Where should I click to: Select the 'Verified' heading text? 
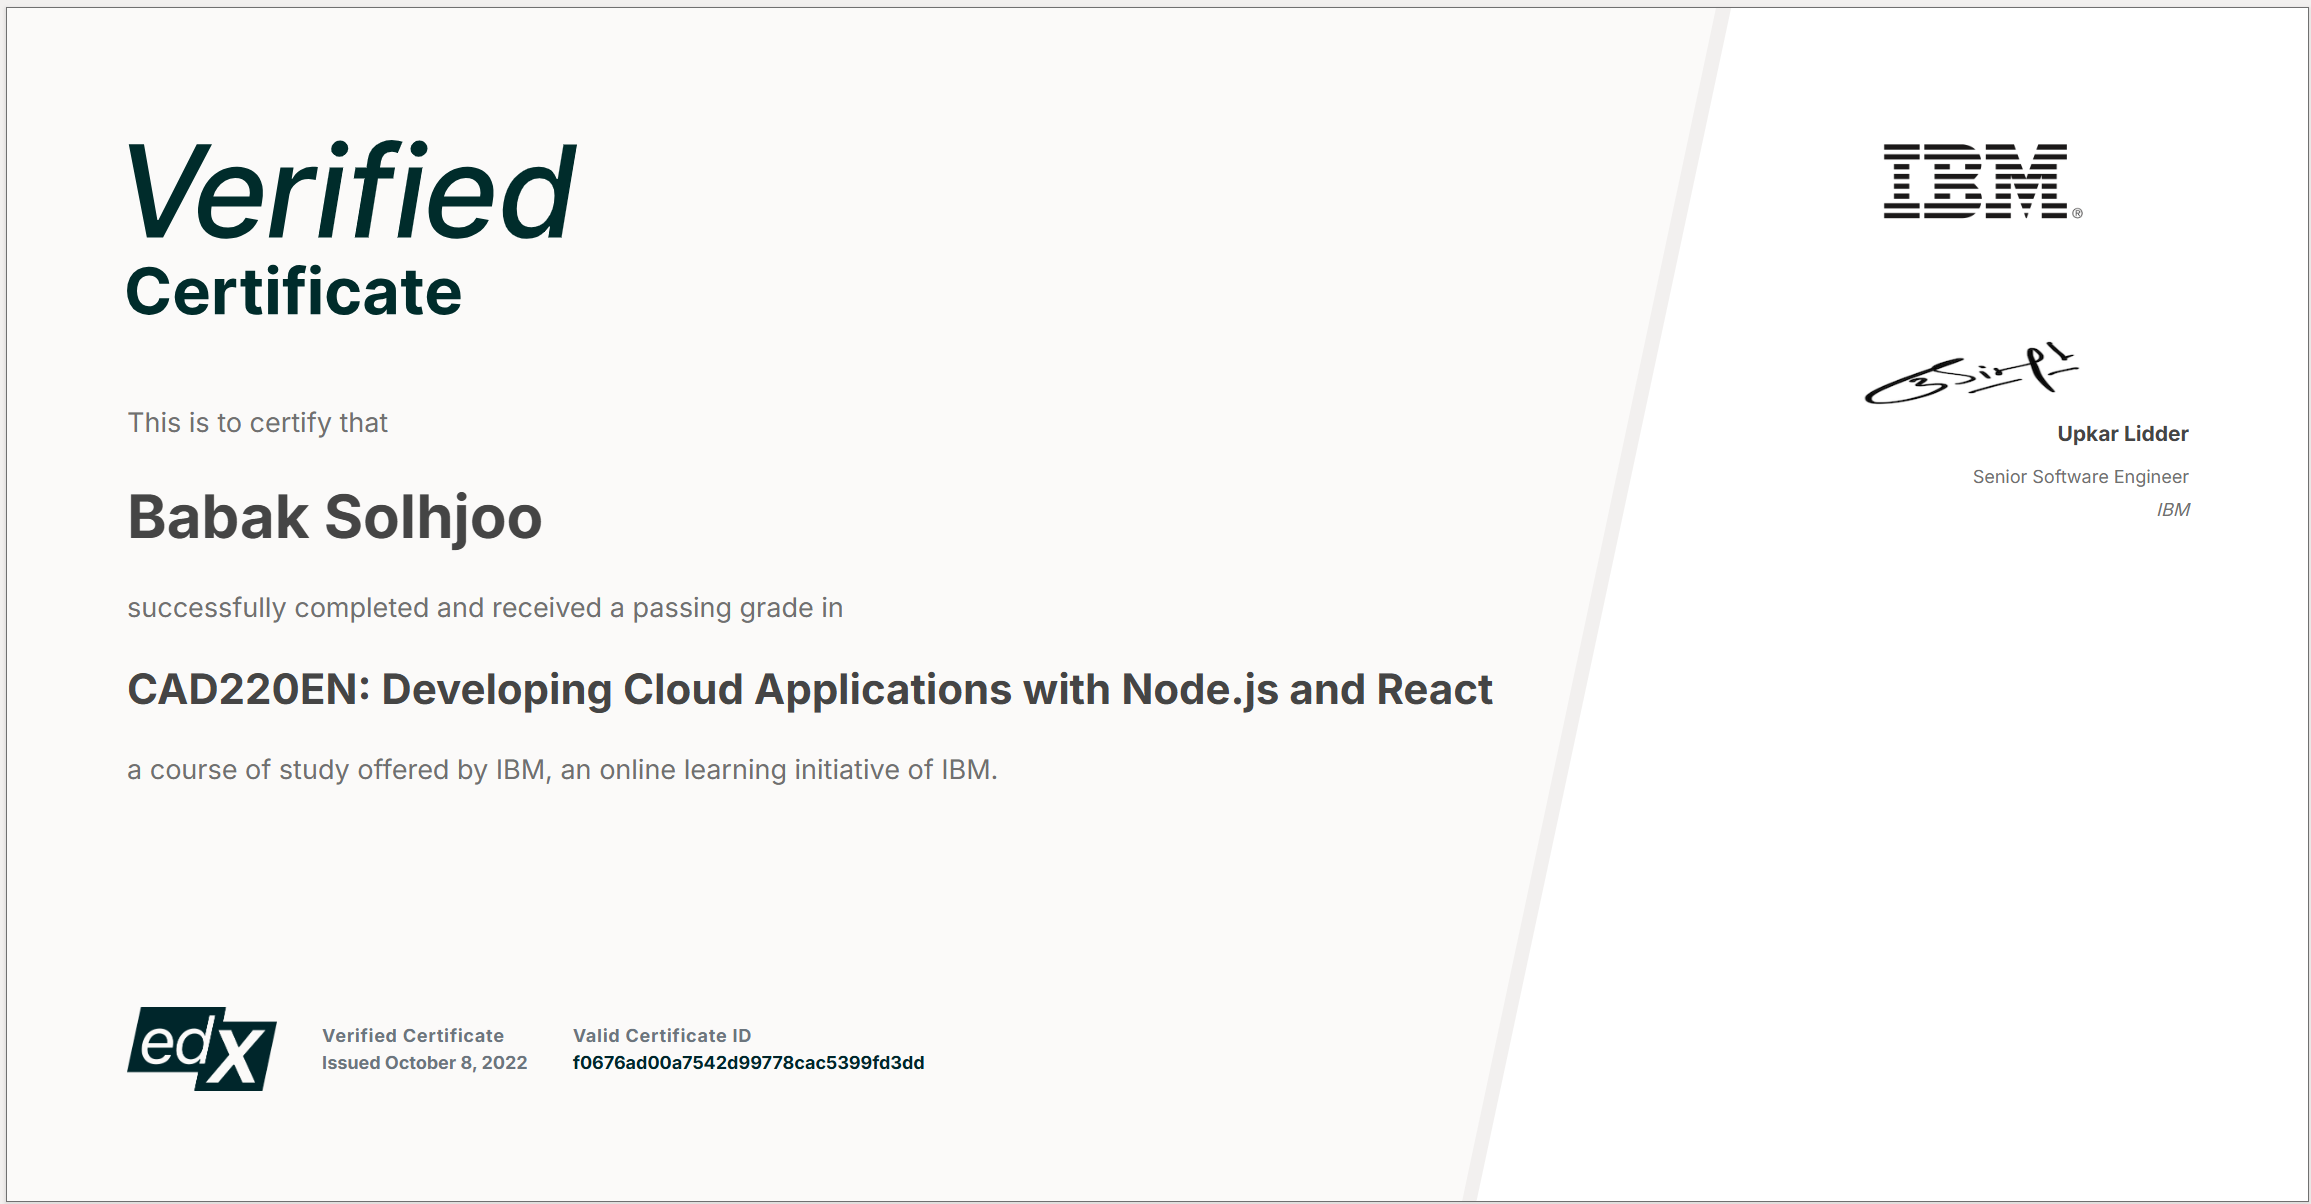click(351, 190)
